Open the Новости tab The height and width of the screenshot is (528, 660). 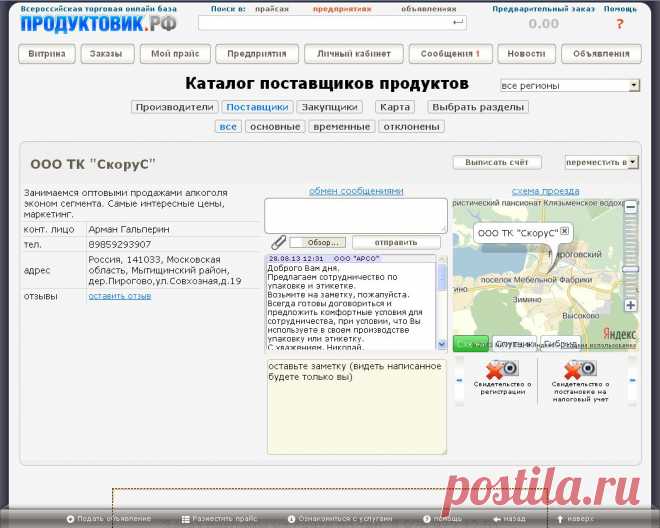pyautogui.click(x=526, y=54)
